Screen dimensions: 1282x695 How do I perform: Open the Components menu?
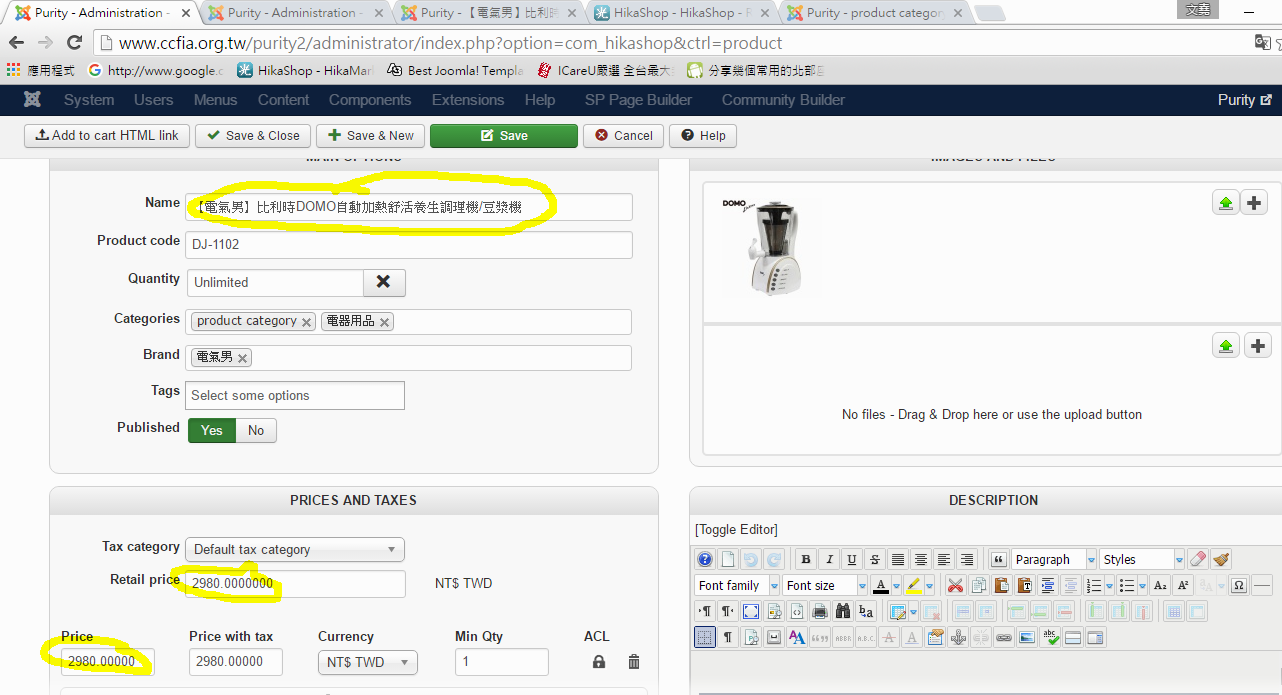370,100
